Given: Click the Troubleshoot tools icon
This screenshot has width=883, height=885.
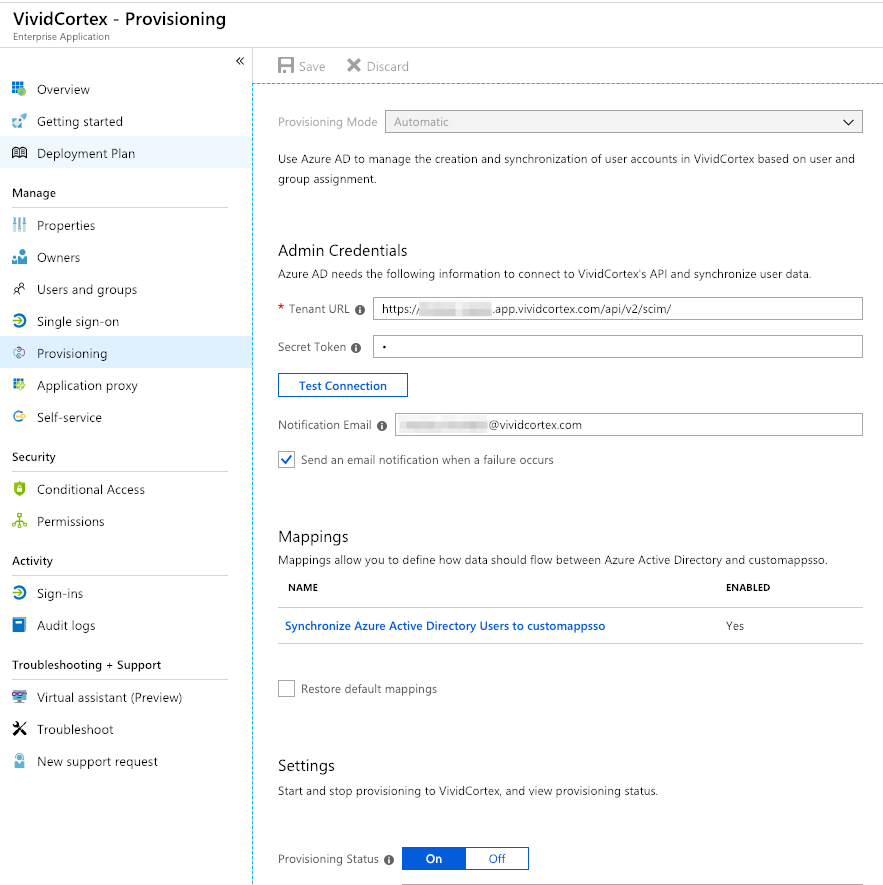Looking at the screenshot, I should 19,729.
